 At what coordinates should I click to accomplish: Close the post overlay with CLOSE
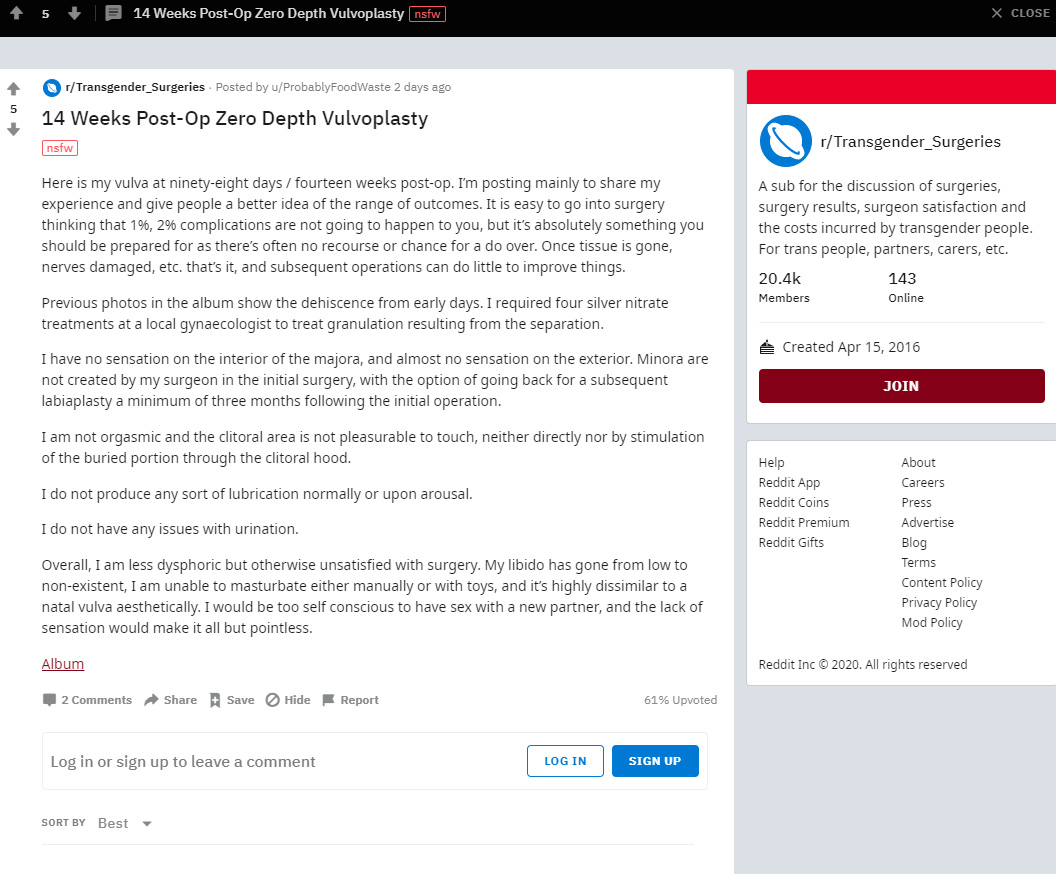coord(1020,13)
